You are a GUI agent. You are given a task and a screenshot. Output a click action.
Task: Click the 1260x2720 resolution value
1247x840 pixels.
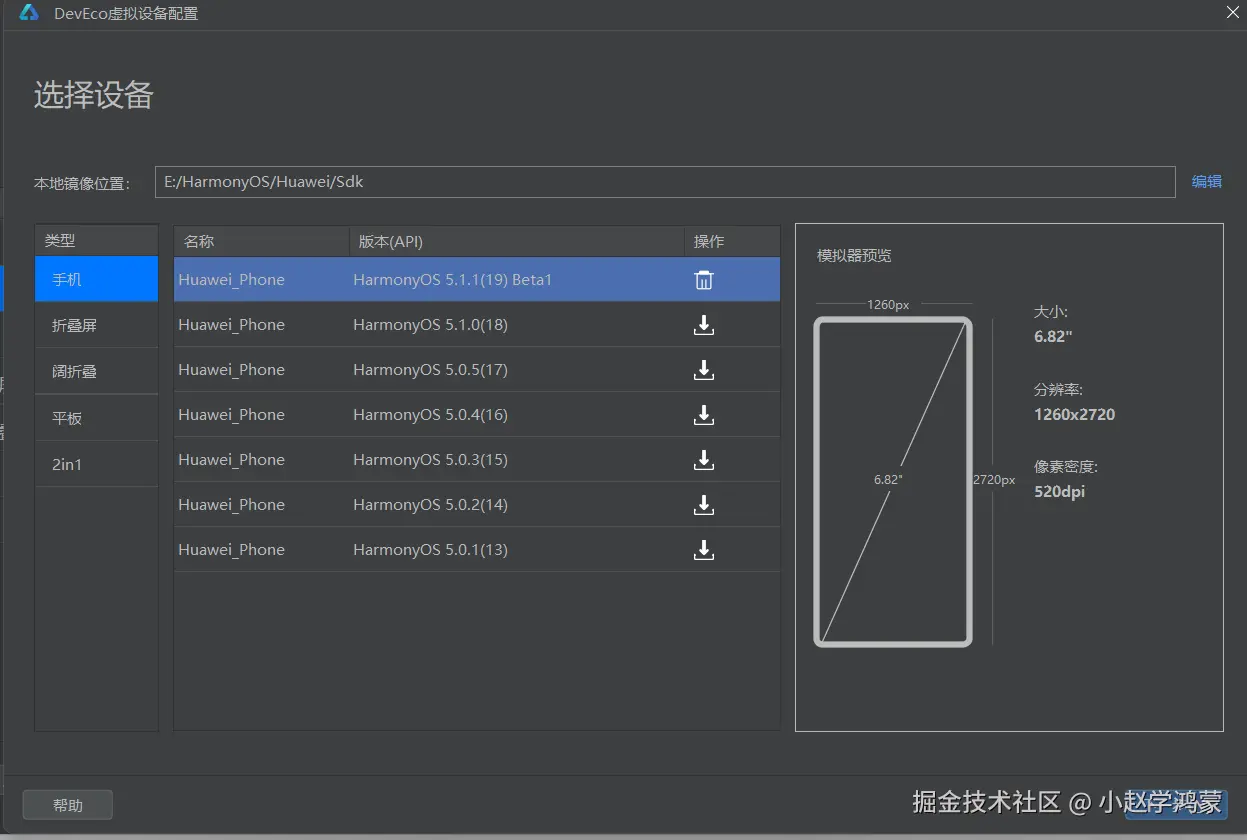(1074, 414)
